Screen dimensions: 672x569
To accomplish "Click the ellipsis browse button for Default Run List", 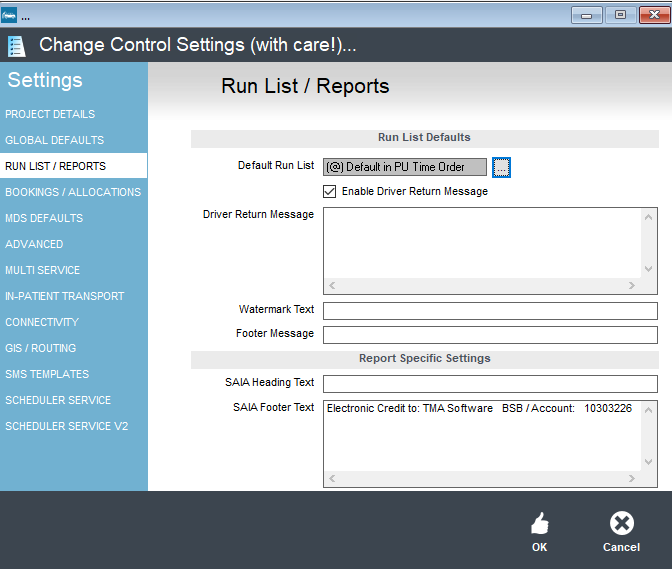I will [501, 167].
